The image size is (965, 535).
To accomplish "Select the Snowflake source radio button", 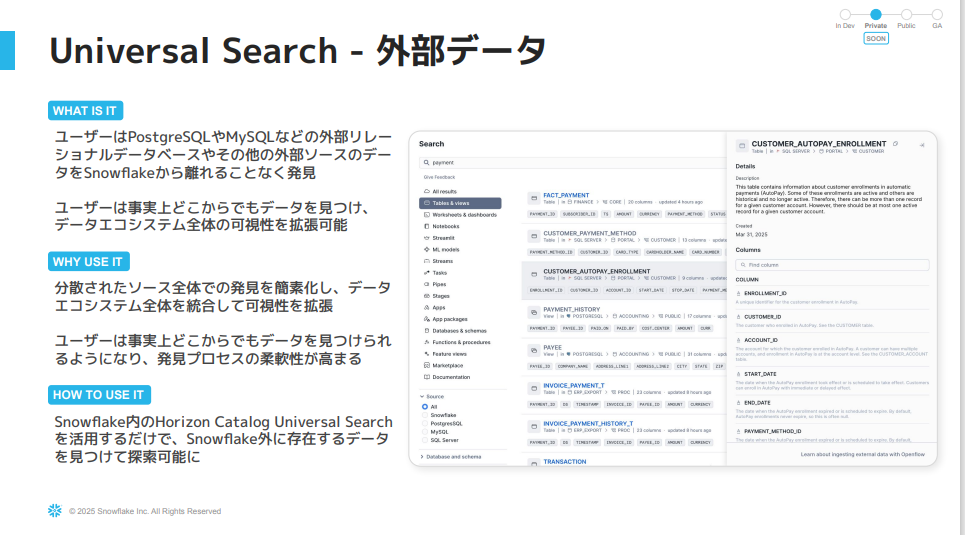I will [x=425, y=416].
